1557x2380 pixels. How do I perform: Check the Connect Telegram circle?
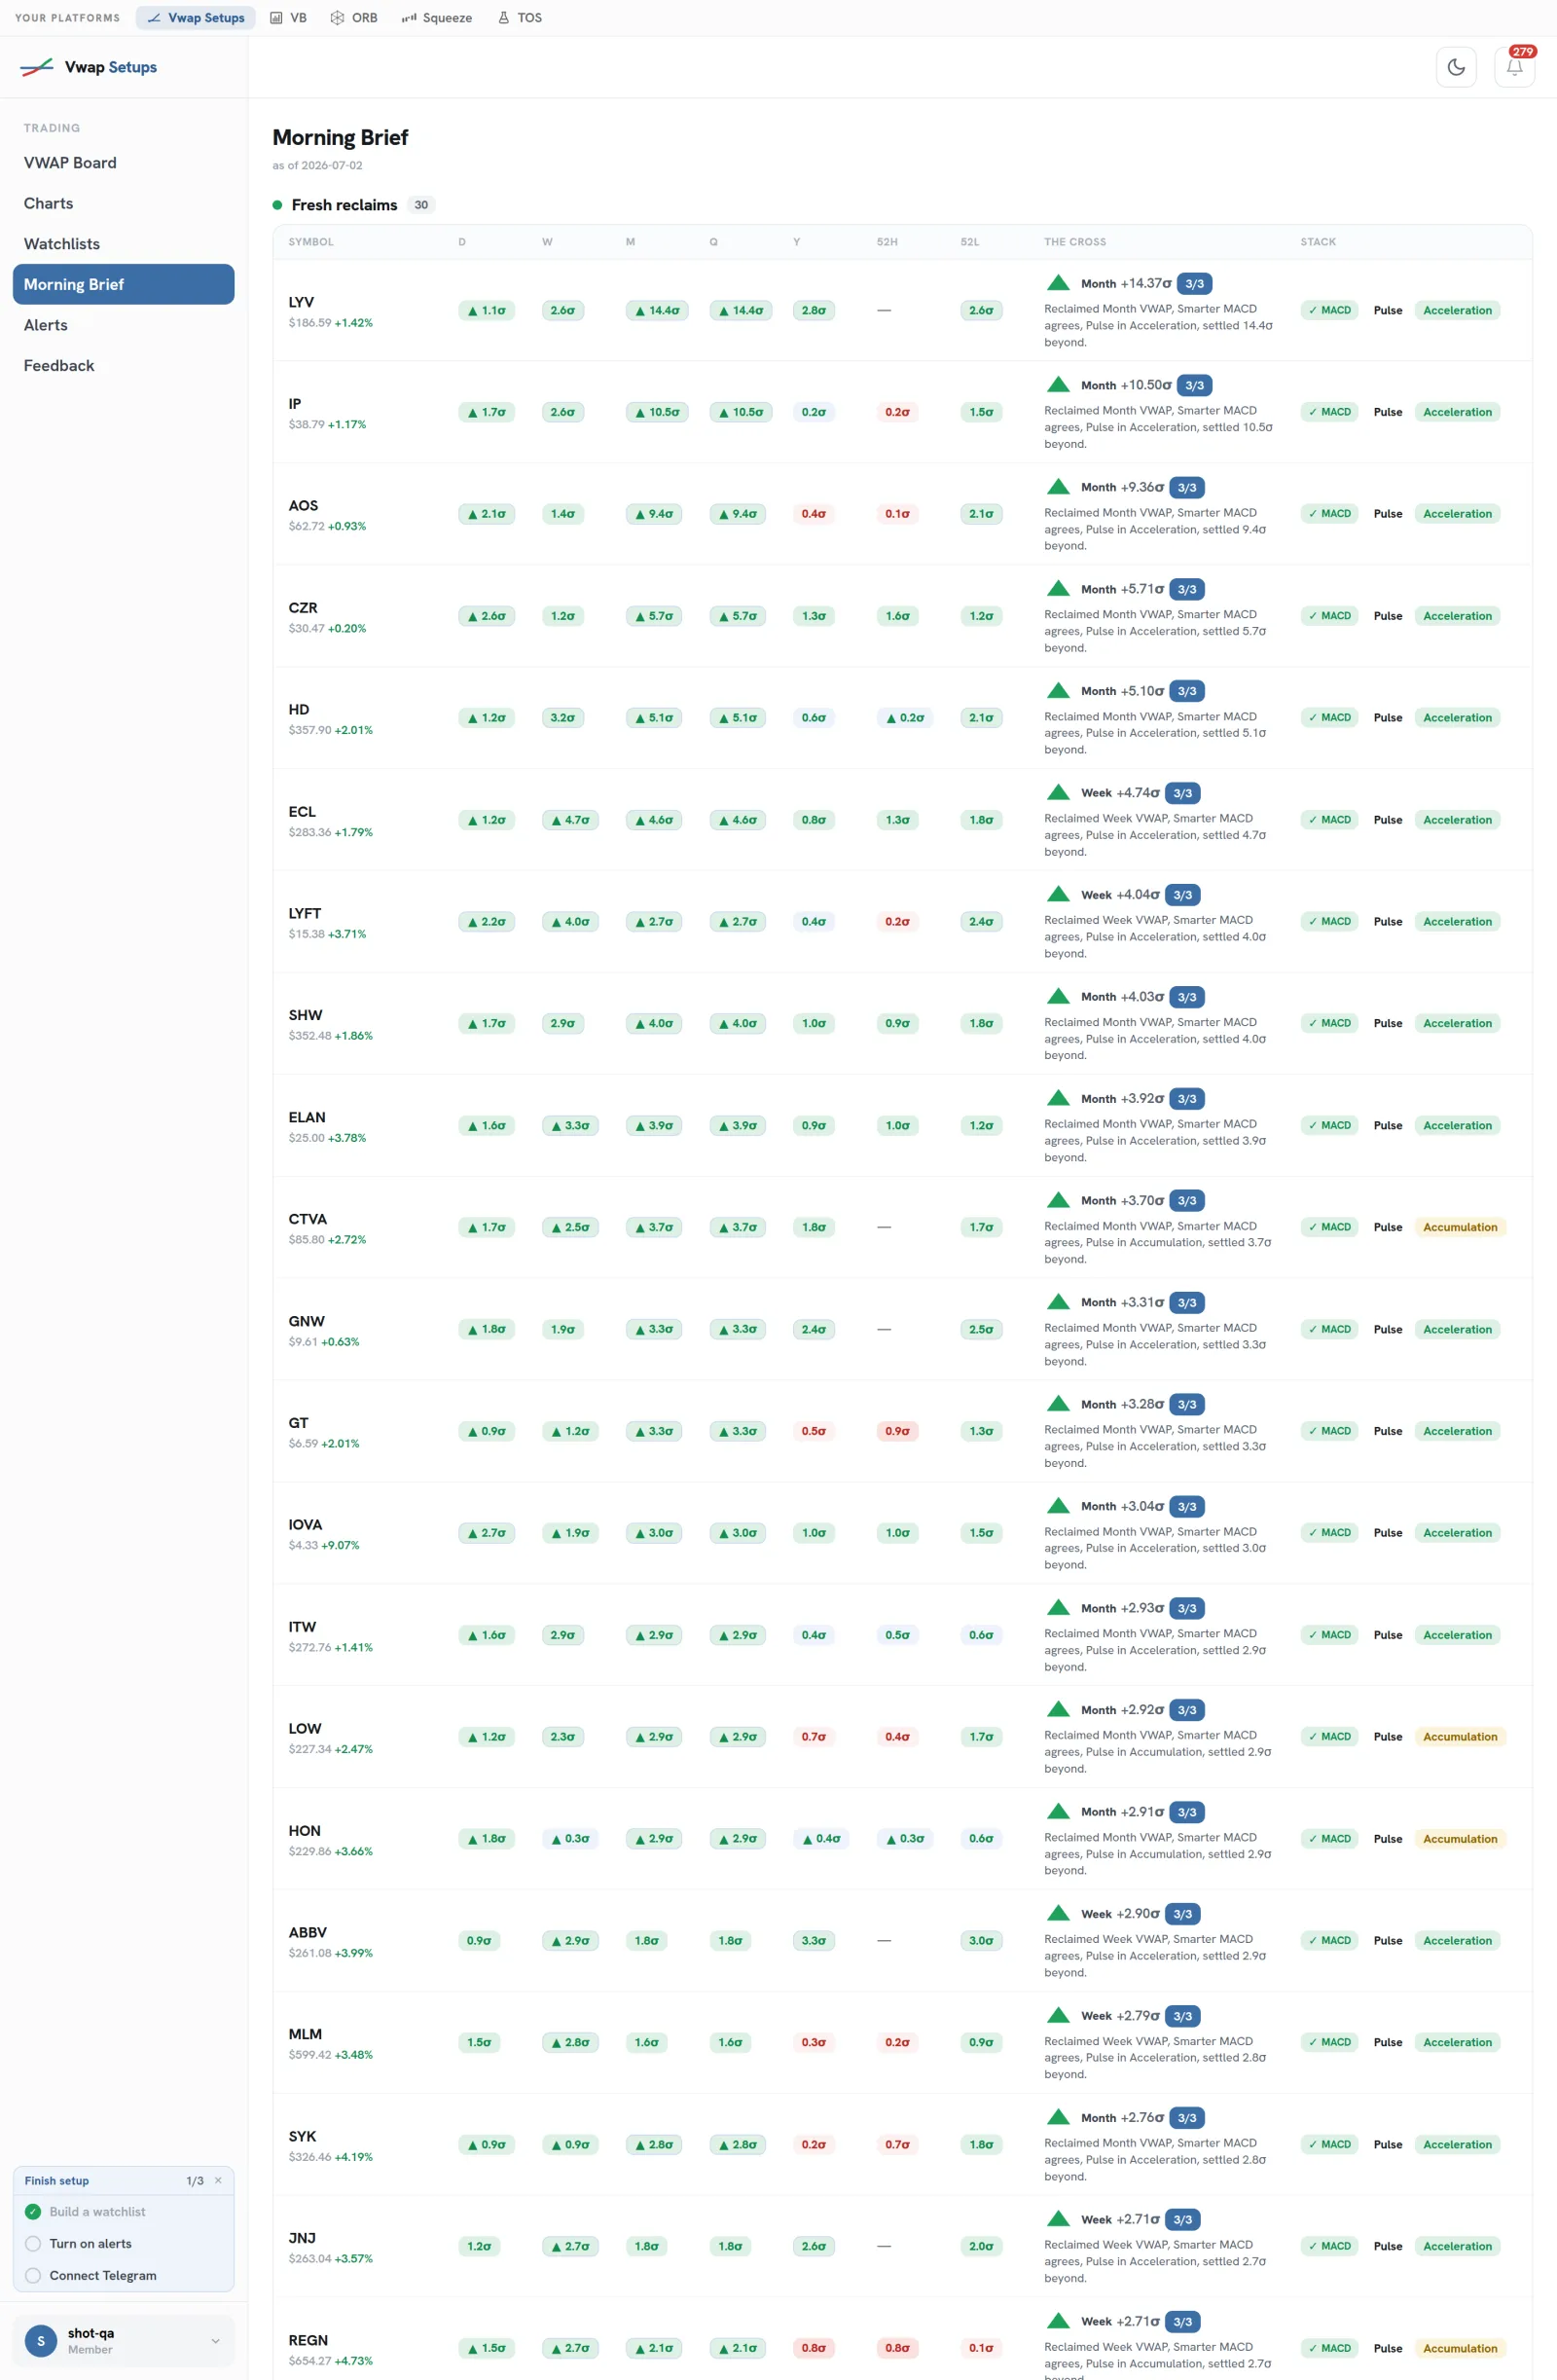click(x=33, y=2275)
